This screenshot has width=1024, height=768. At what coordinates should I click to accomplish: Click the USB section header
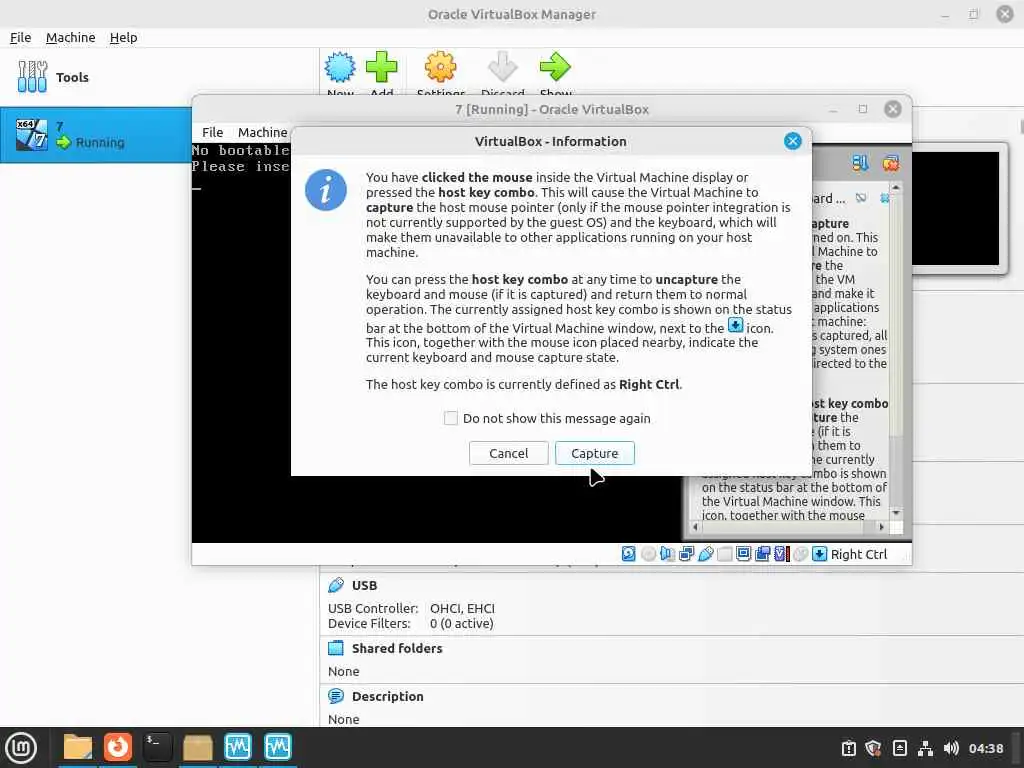[364, 585]
